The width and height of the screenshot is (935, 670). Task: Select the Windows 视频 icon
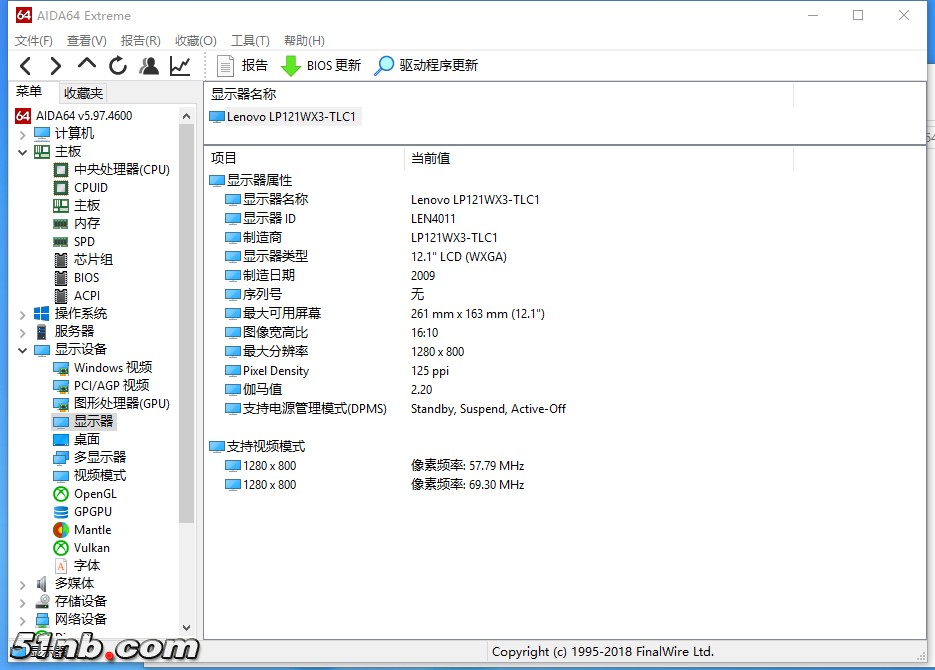point(61,368)
